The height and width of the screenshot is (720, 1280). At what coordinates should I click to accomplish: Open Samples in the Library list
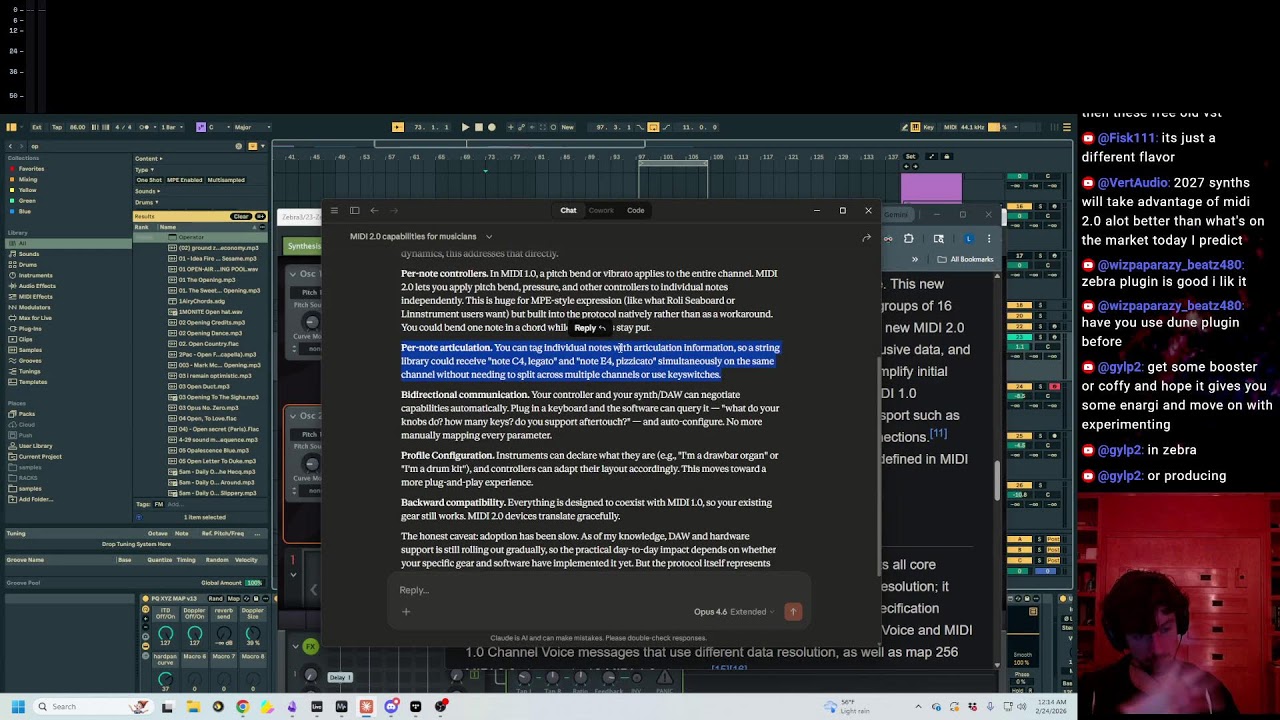pos(30,350)
